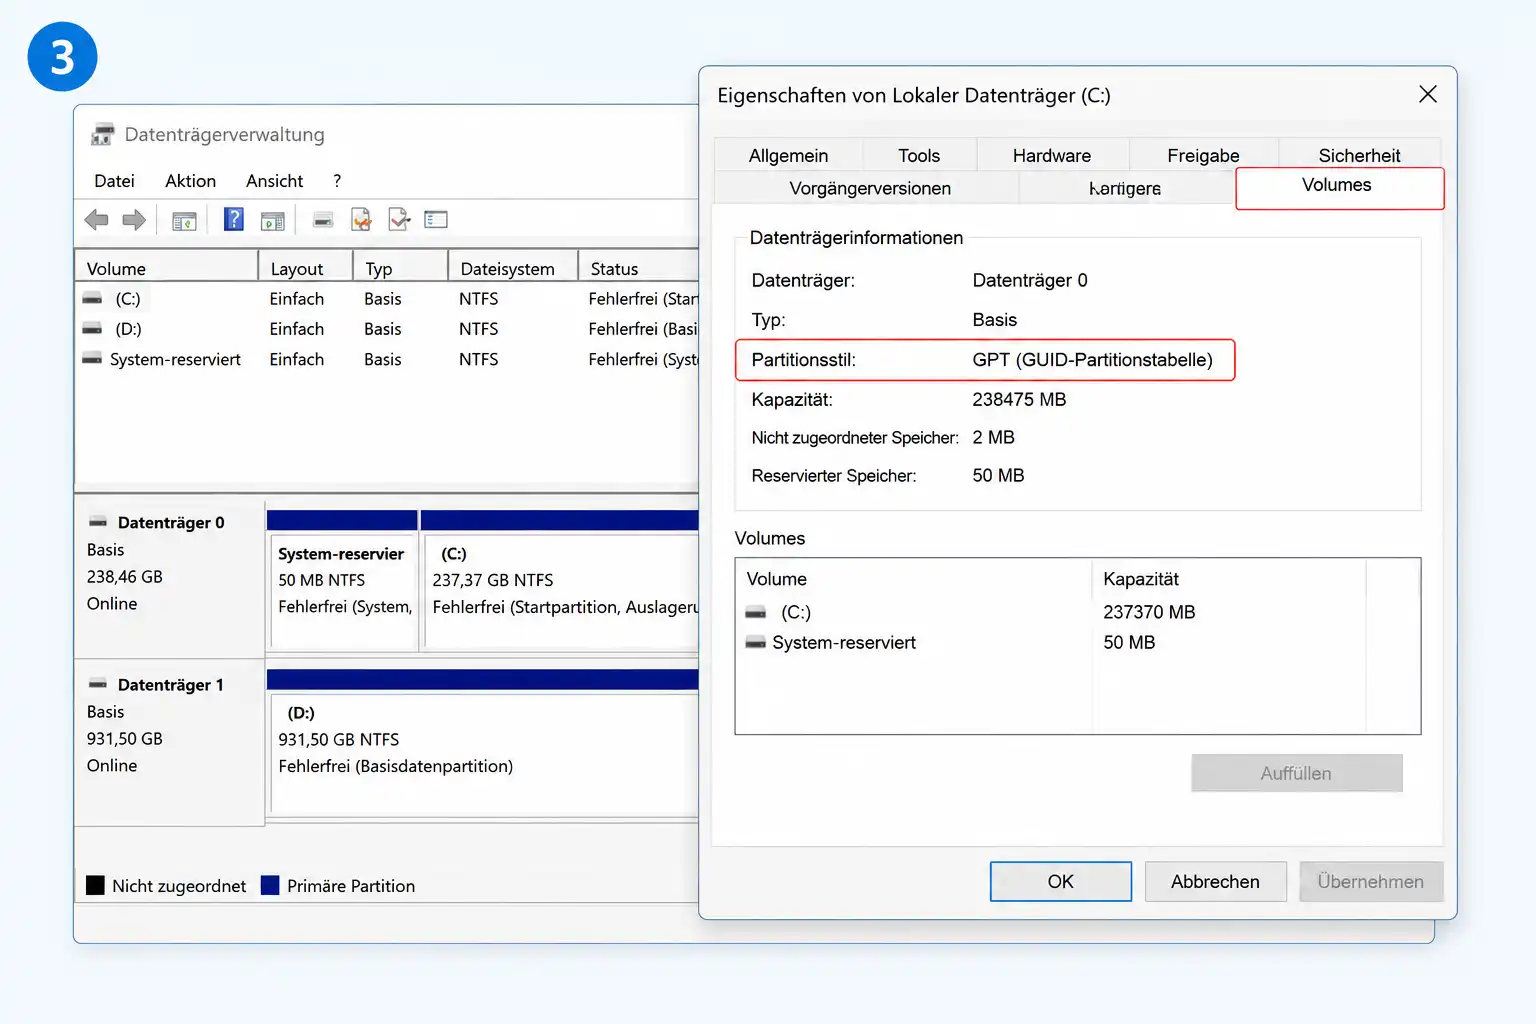The height and width of the screenshot is (1024, 1536).
Task: Open the Datei menu
Action: pyautogui.click(x=114, y=181)
